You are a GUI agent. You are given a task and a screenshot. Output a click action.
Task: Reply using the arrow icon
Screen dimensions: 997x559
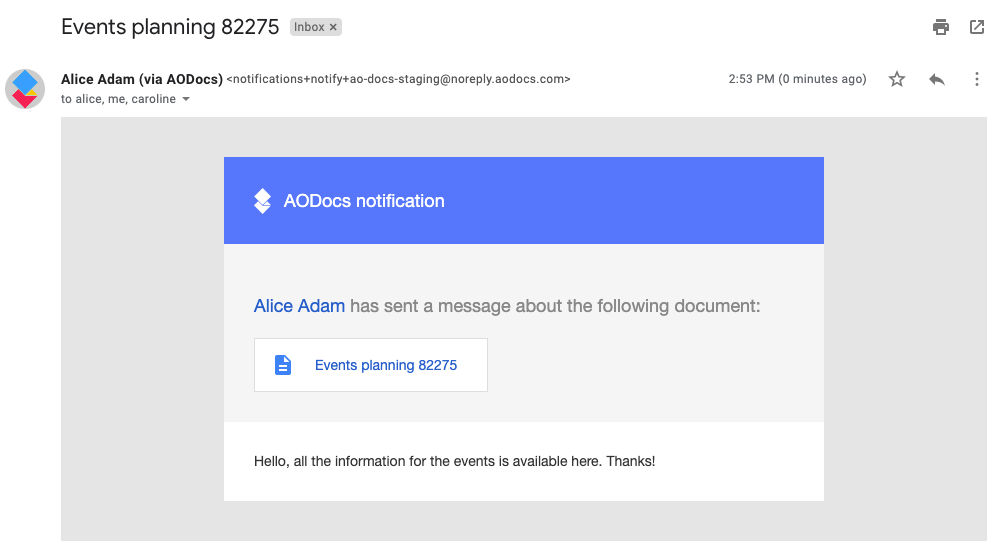point(937,79)
